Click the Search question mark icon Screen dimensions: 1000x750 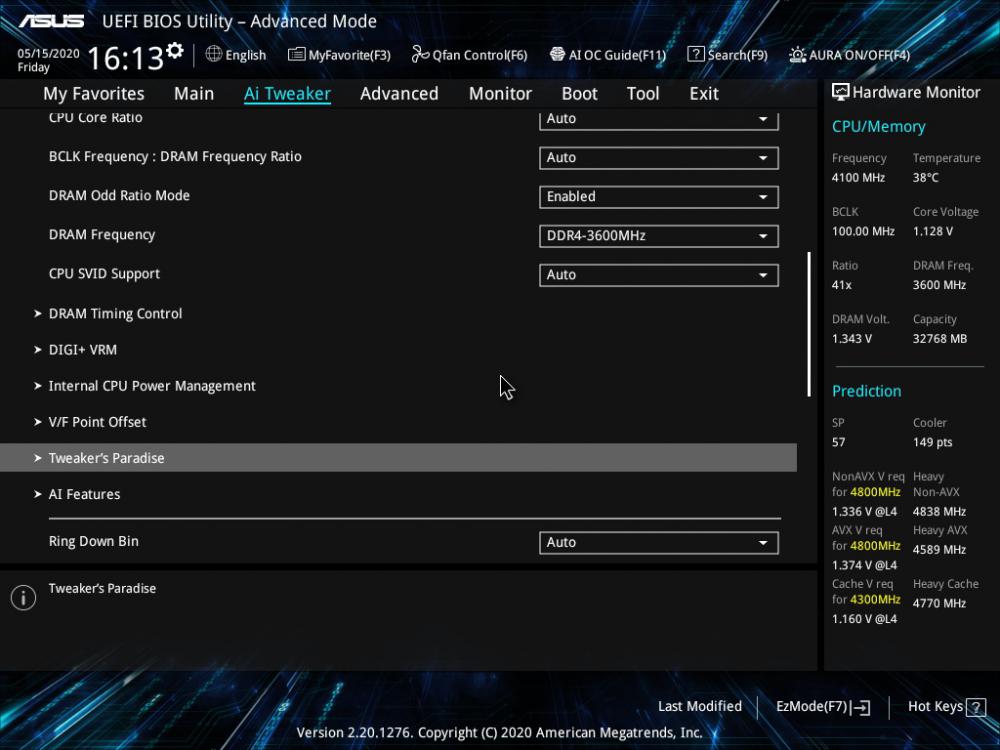[695, 55]
